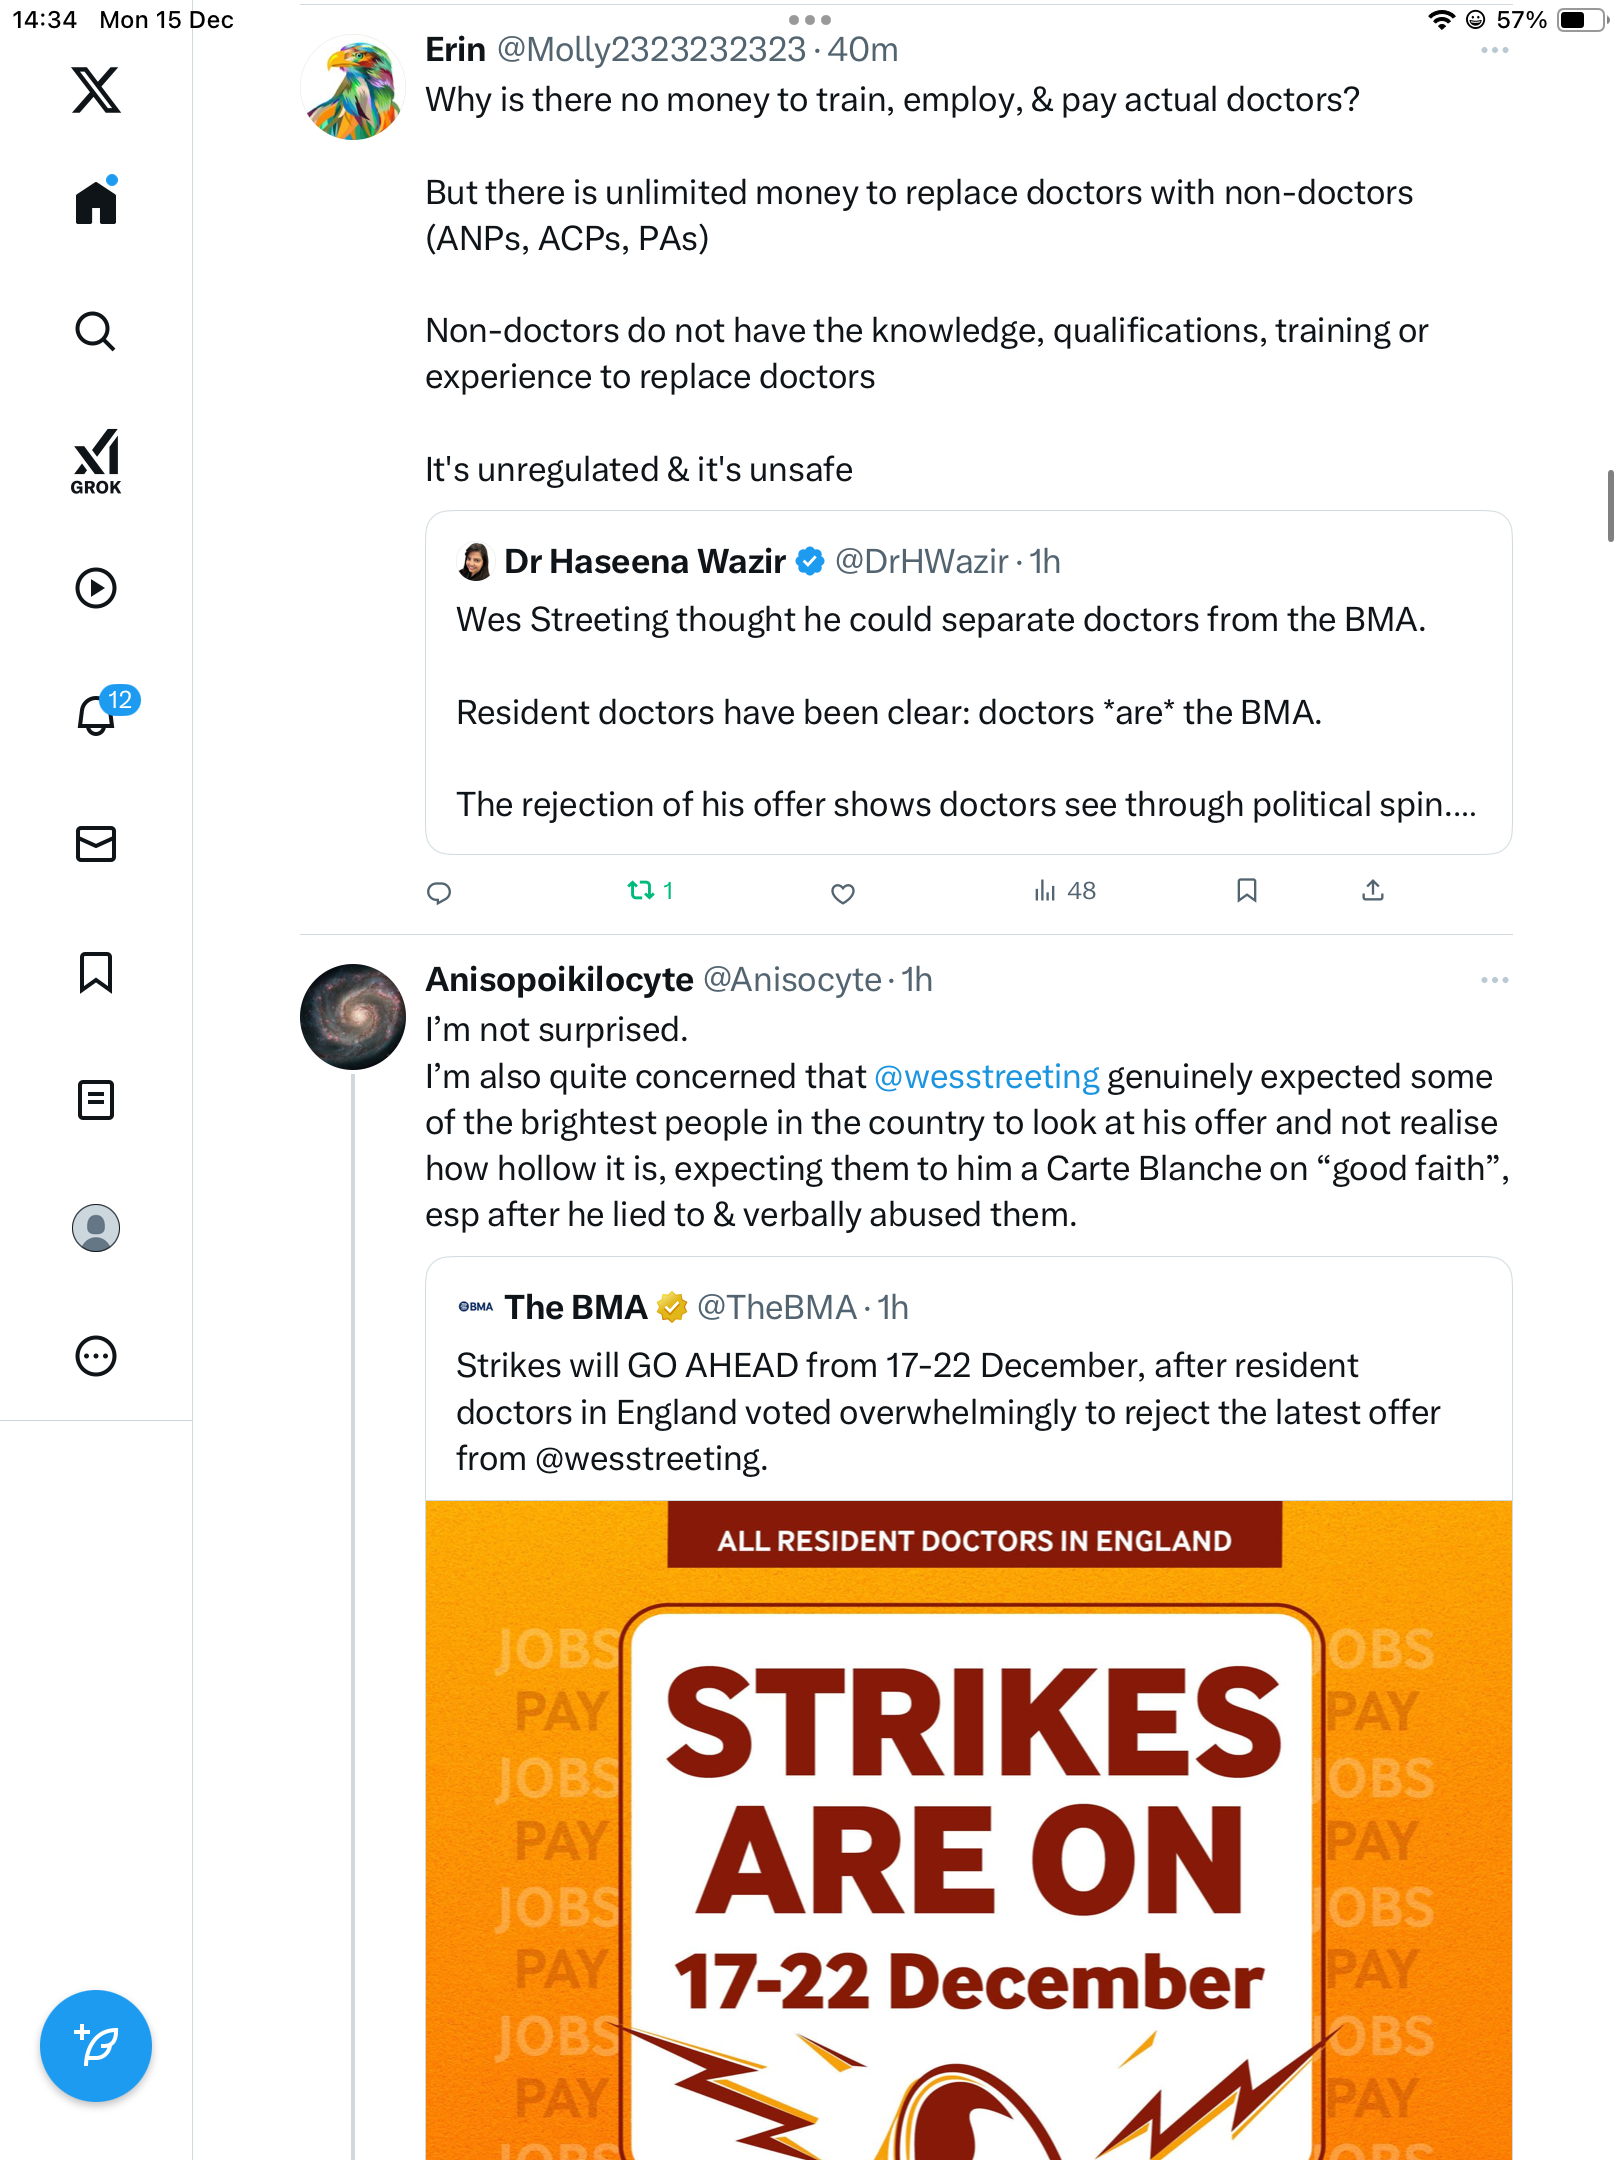Undo repost on Erin's post
The width and height of the screenshot is (1620, 2160).
pyautogui.click(x=641, y=891)
